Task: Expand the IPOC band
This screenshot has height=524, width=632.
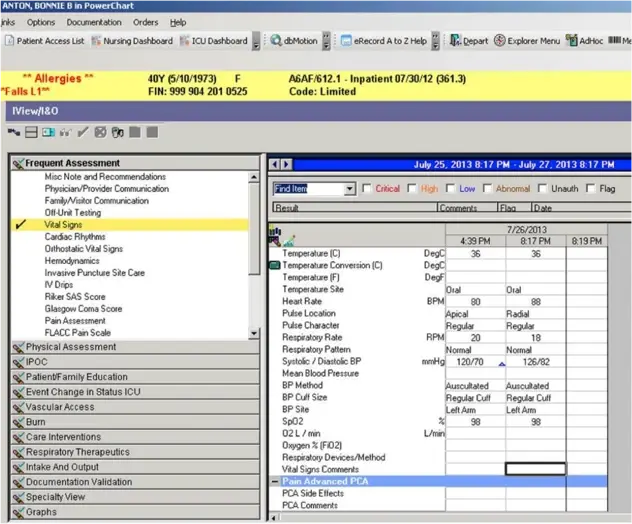Action: (x=135, y=362)
